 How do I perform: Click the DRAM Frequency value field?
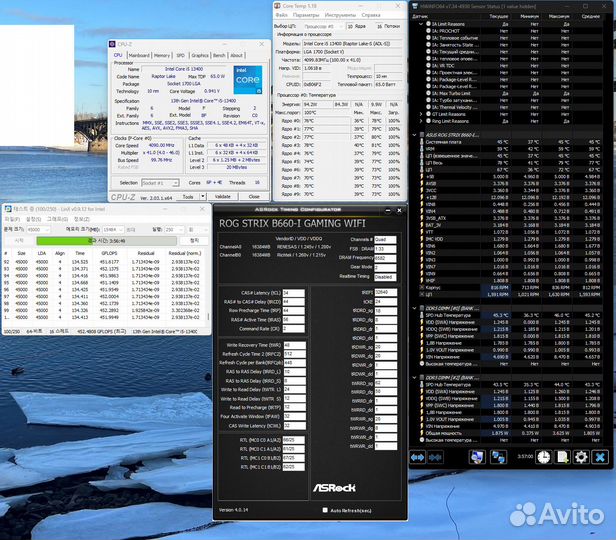[x=385, y=258]
